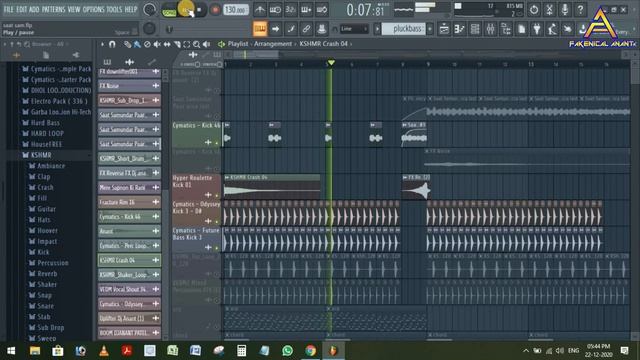Image resolution: width=640 pixels, height=360 pixels.
Task: Click the add-pattern plus beside pluckbass
Action: pyautogui.click(x=430, y=29)
